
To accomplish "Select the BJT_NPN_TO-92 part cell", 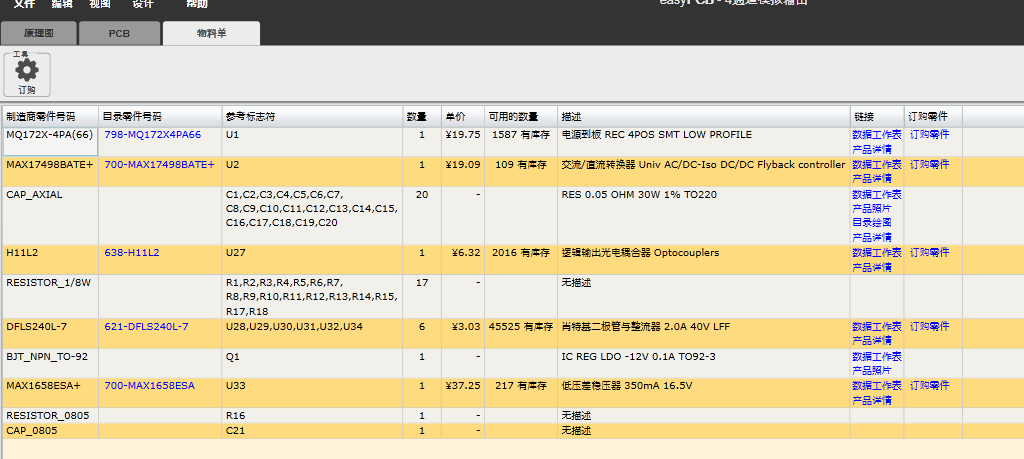I will [51, 364].
